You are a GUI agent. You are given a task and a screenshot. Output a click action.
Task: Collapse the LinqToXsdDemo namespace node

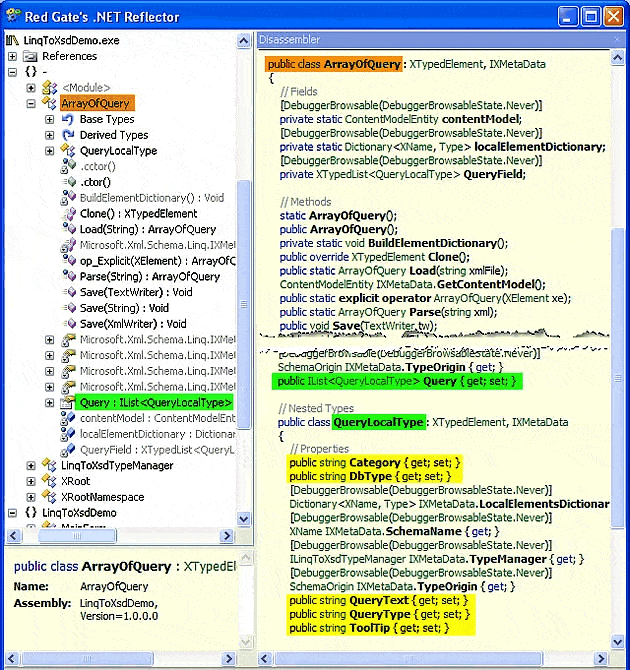click(12, 513)
